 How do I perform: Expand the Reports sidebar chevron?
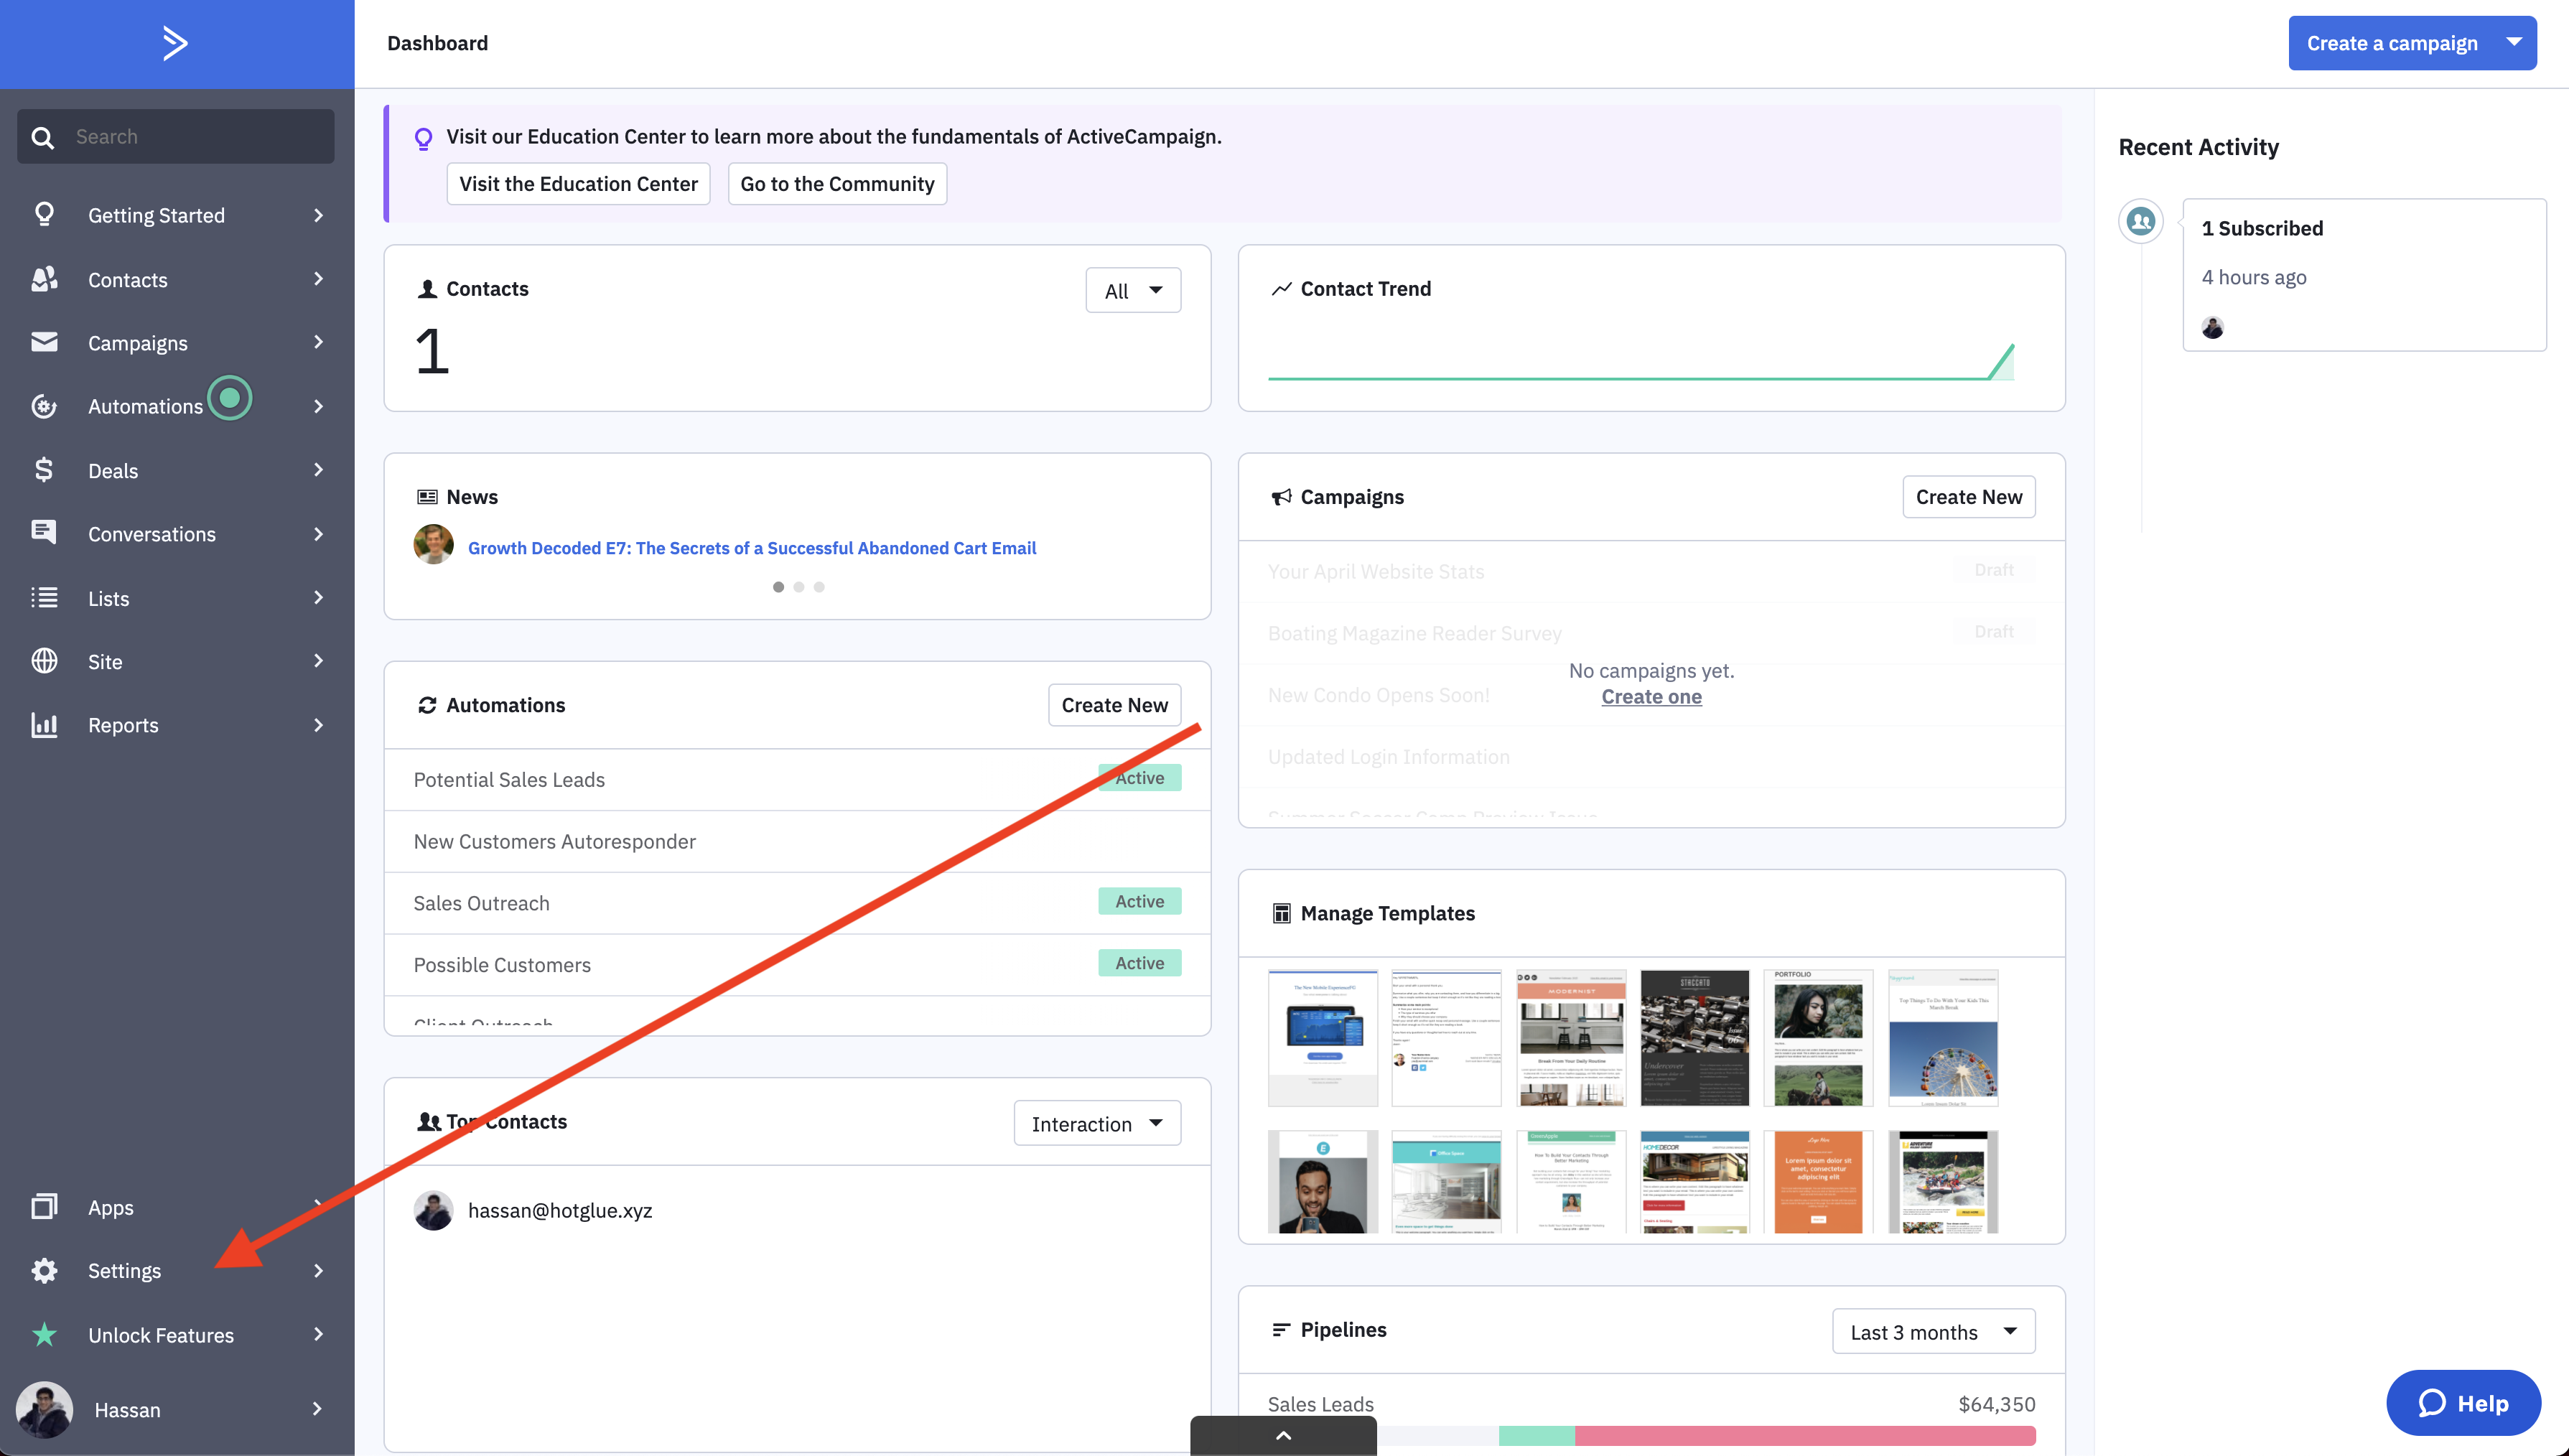318,725
